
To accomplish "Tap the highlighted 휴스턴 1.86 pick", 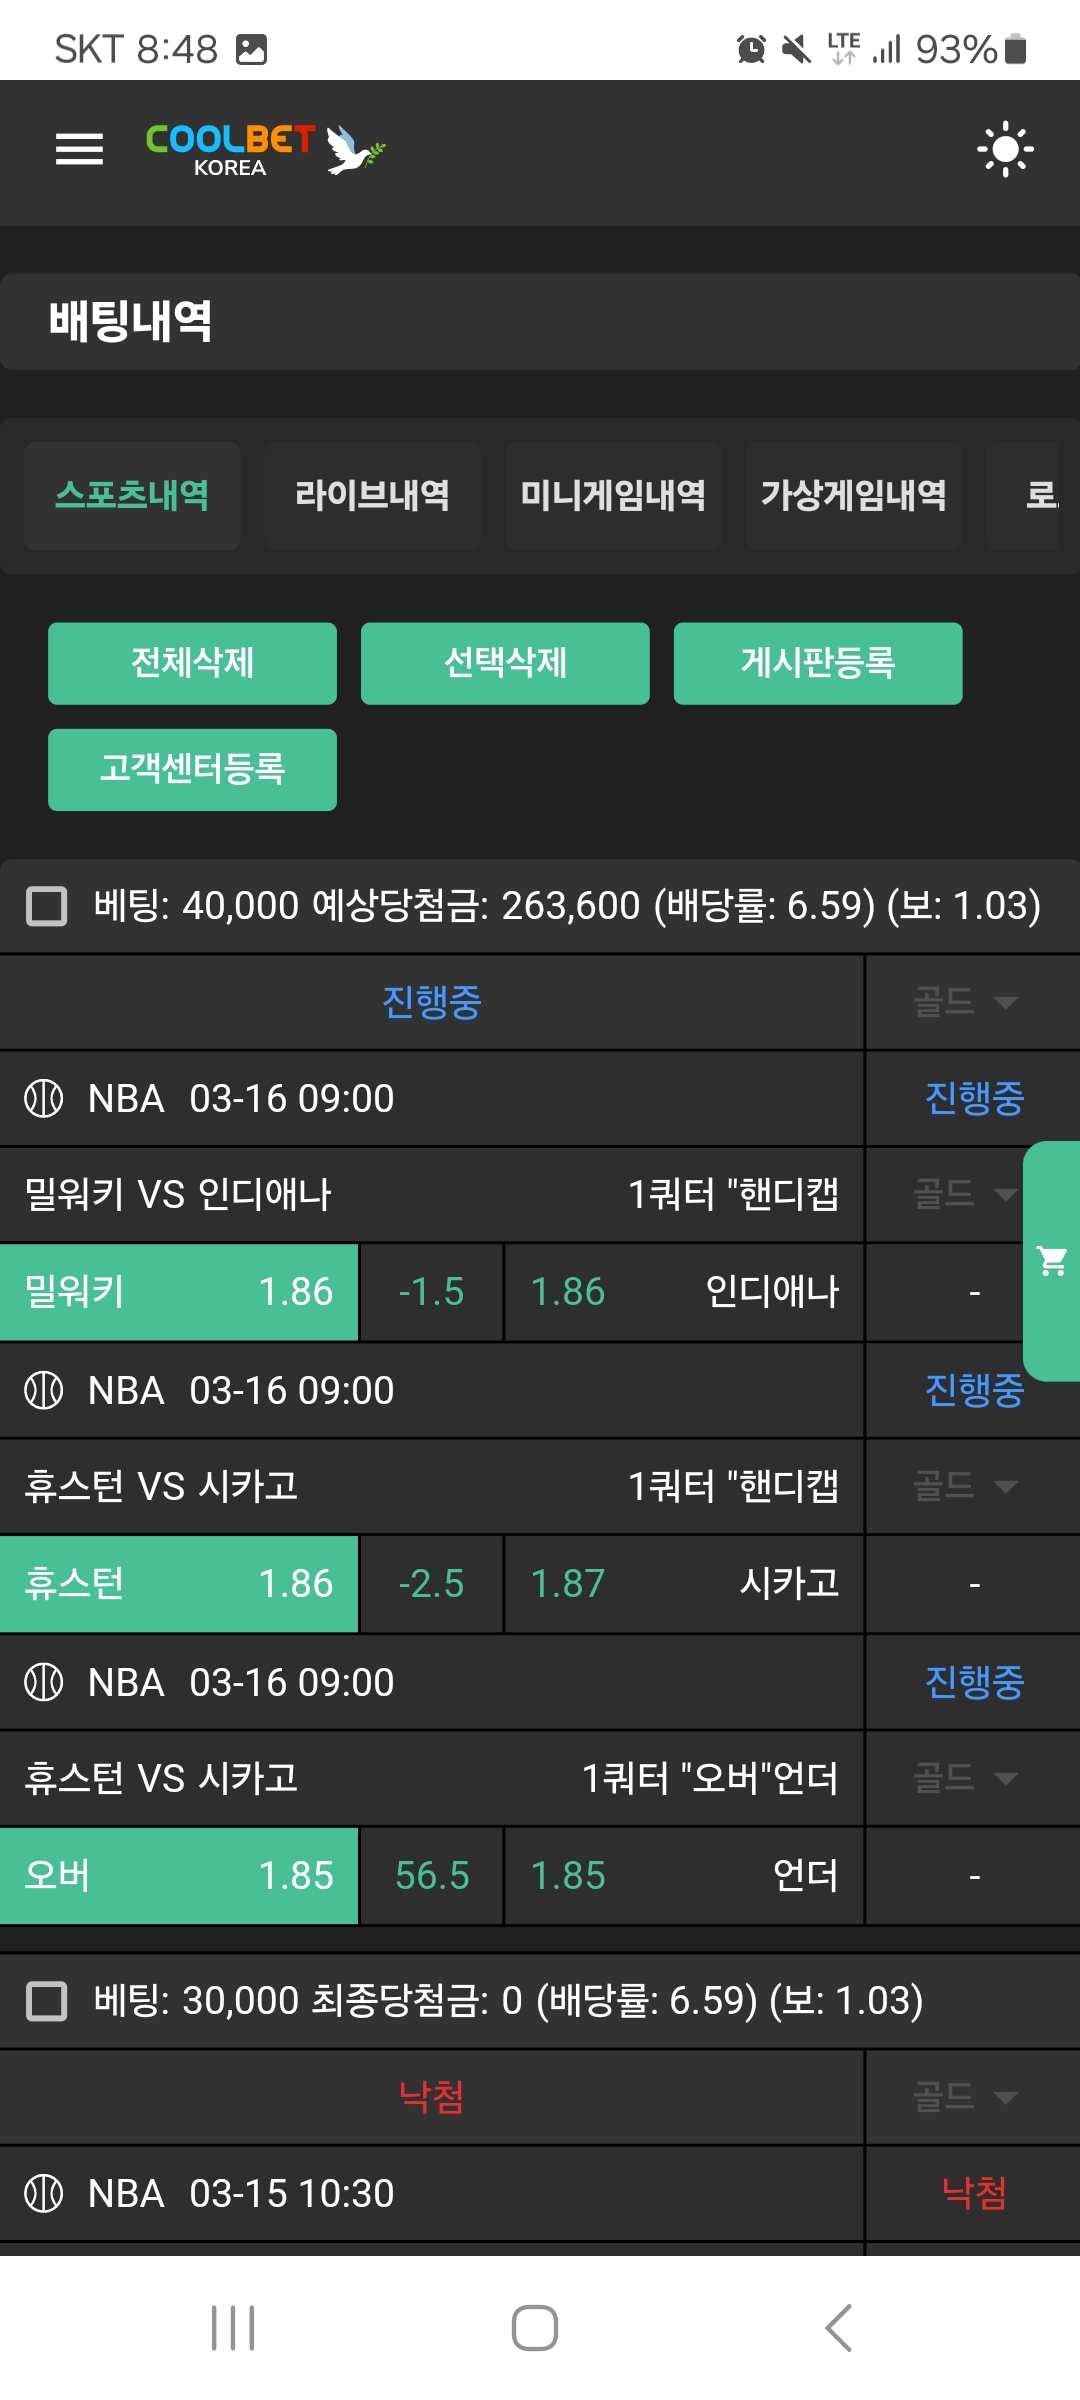I will coord(179,1584).
